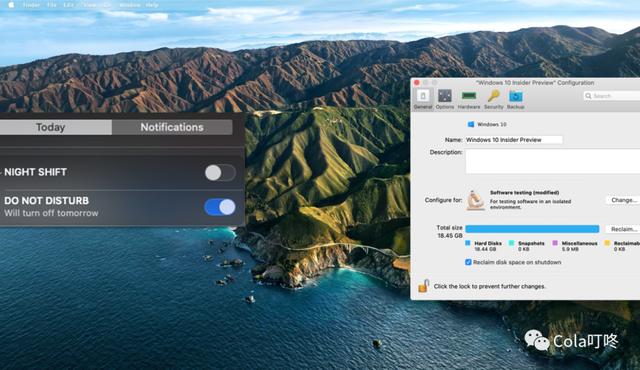
Task: Click the 'Windows 10 Insider Preview Configuration' window title
Action: (535, 82)
